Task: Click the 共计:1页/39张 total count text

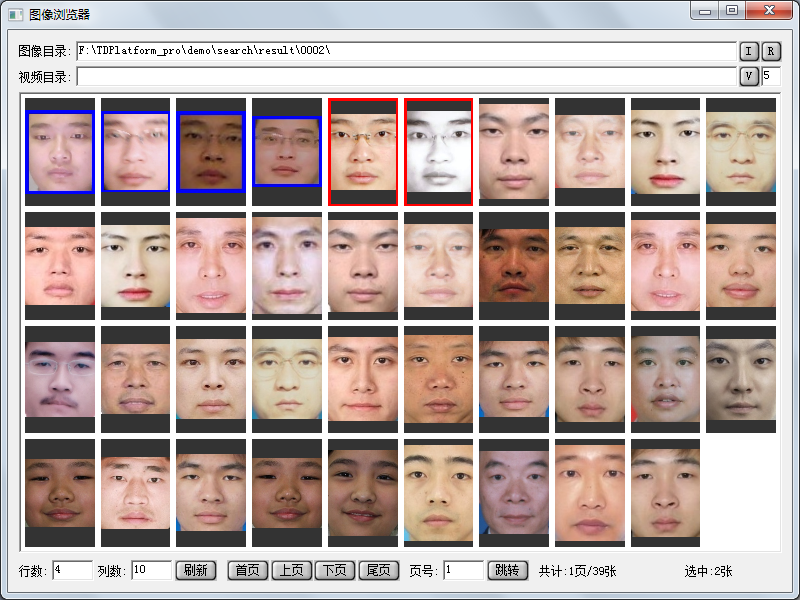Action: [578, 571]
